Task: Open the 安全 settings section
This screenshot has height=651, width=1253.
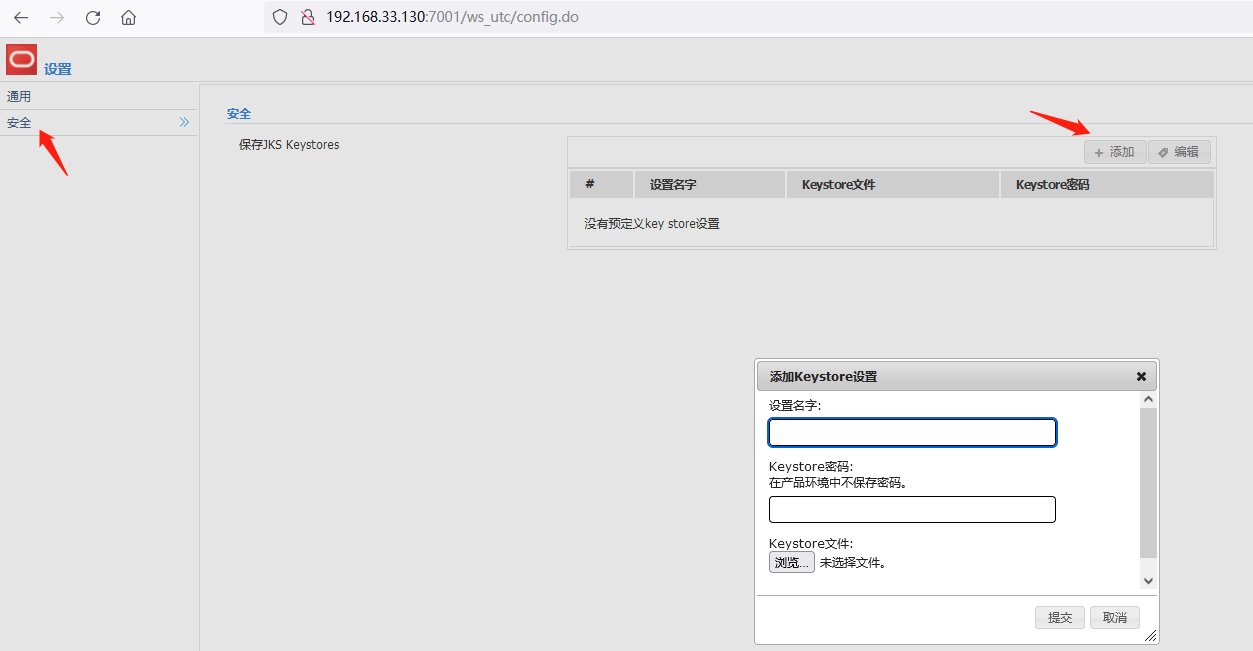Action: click(99, 123)
